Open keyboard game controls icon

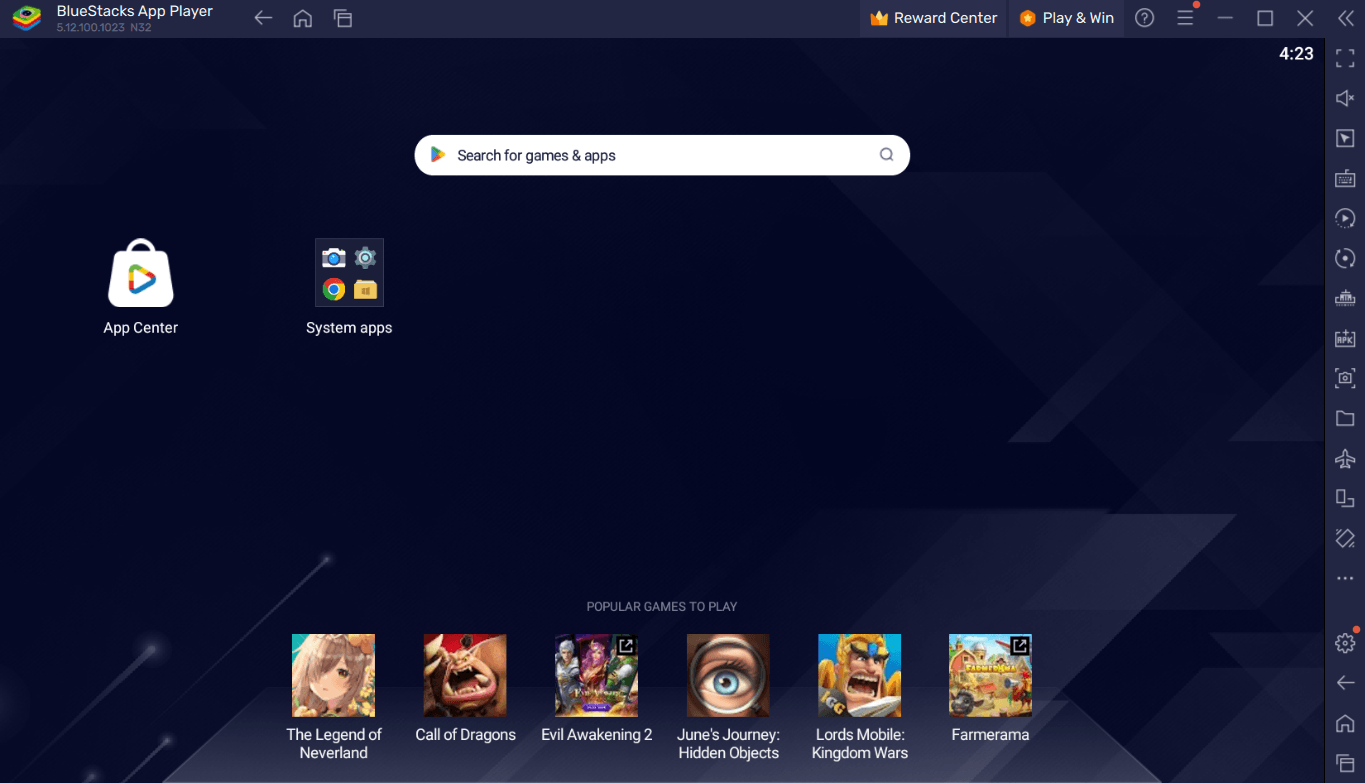(x=1345, y=178)
